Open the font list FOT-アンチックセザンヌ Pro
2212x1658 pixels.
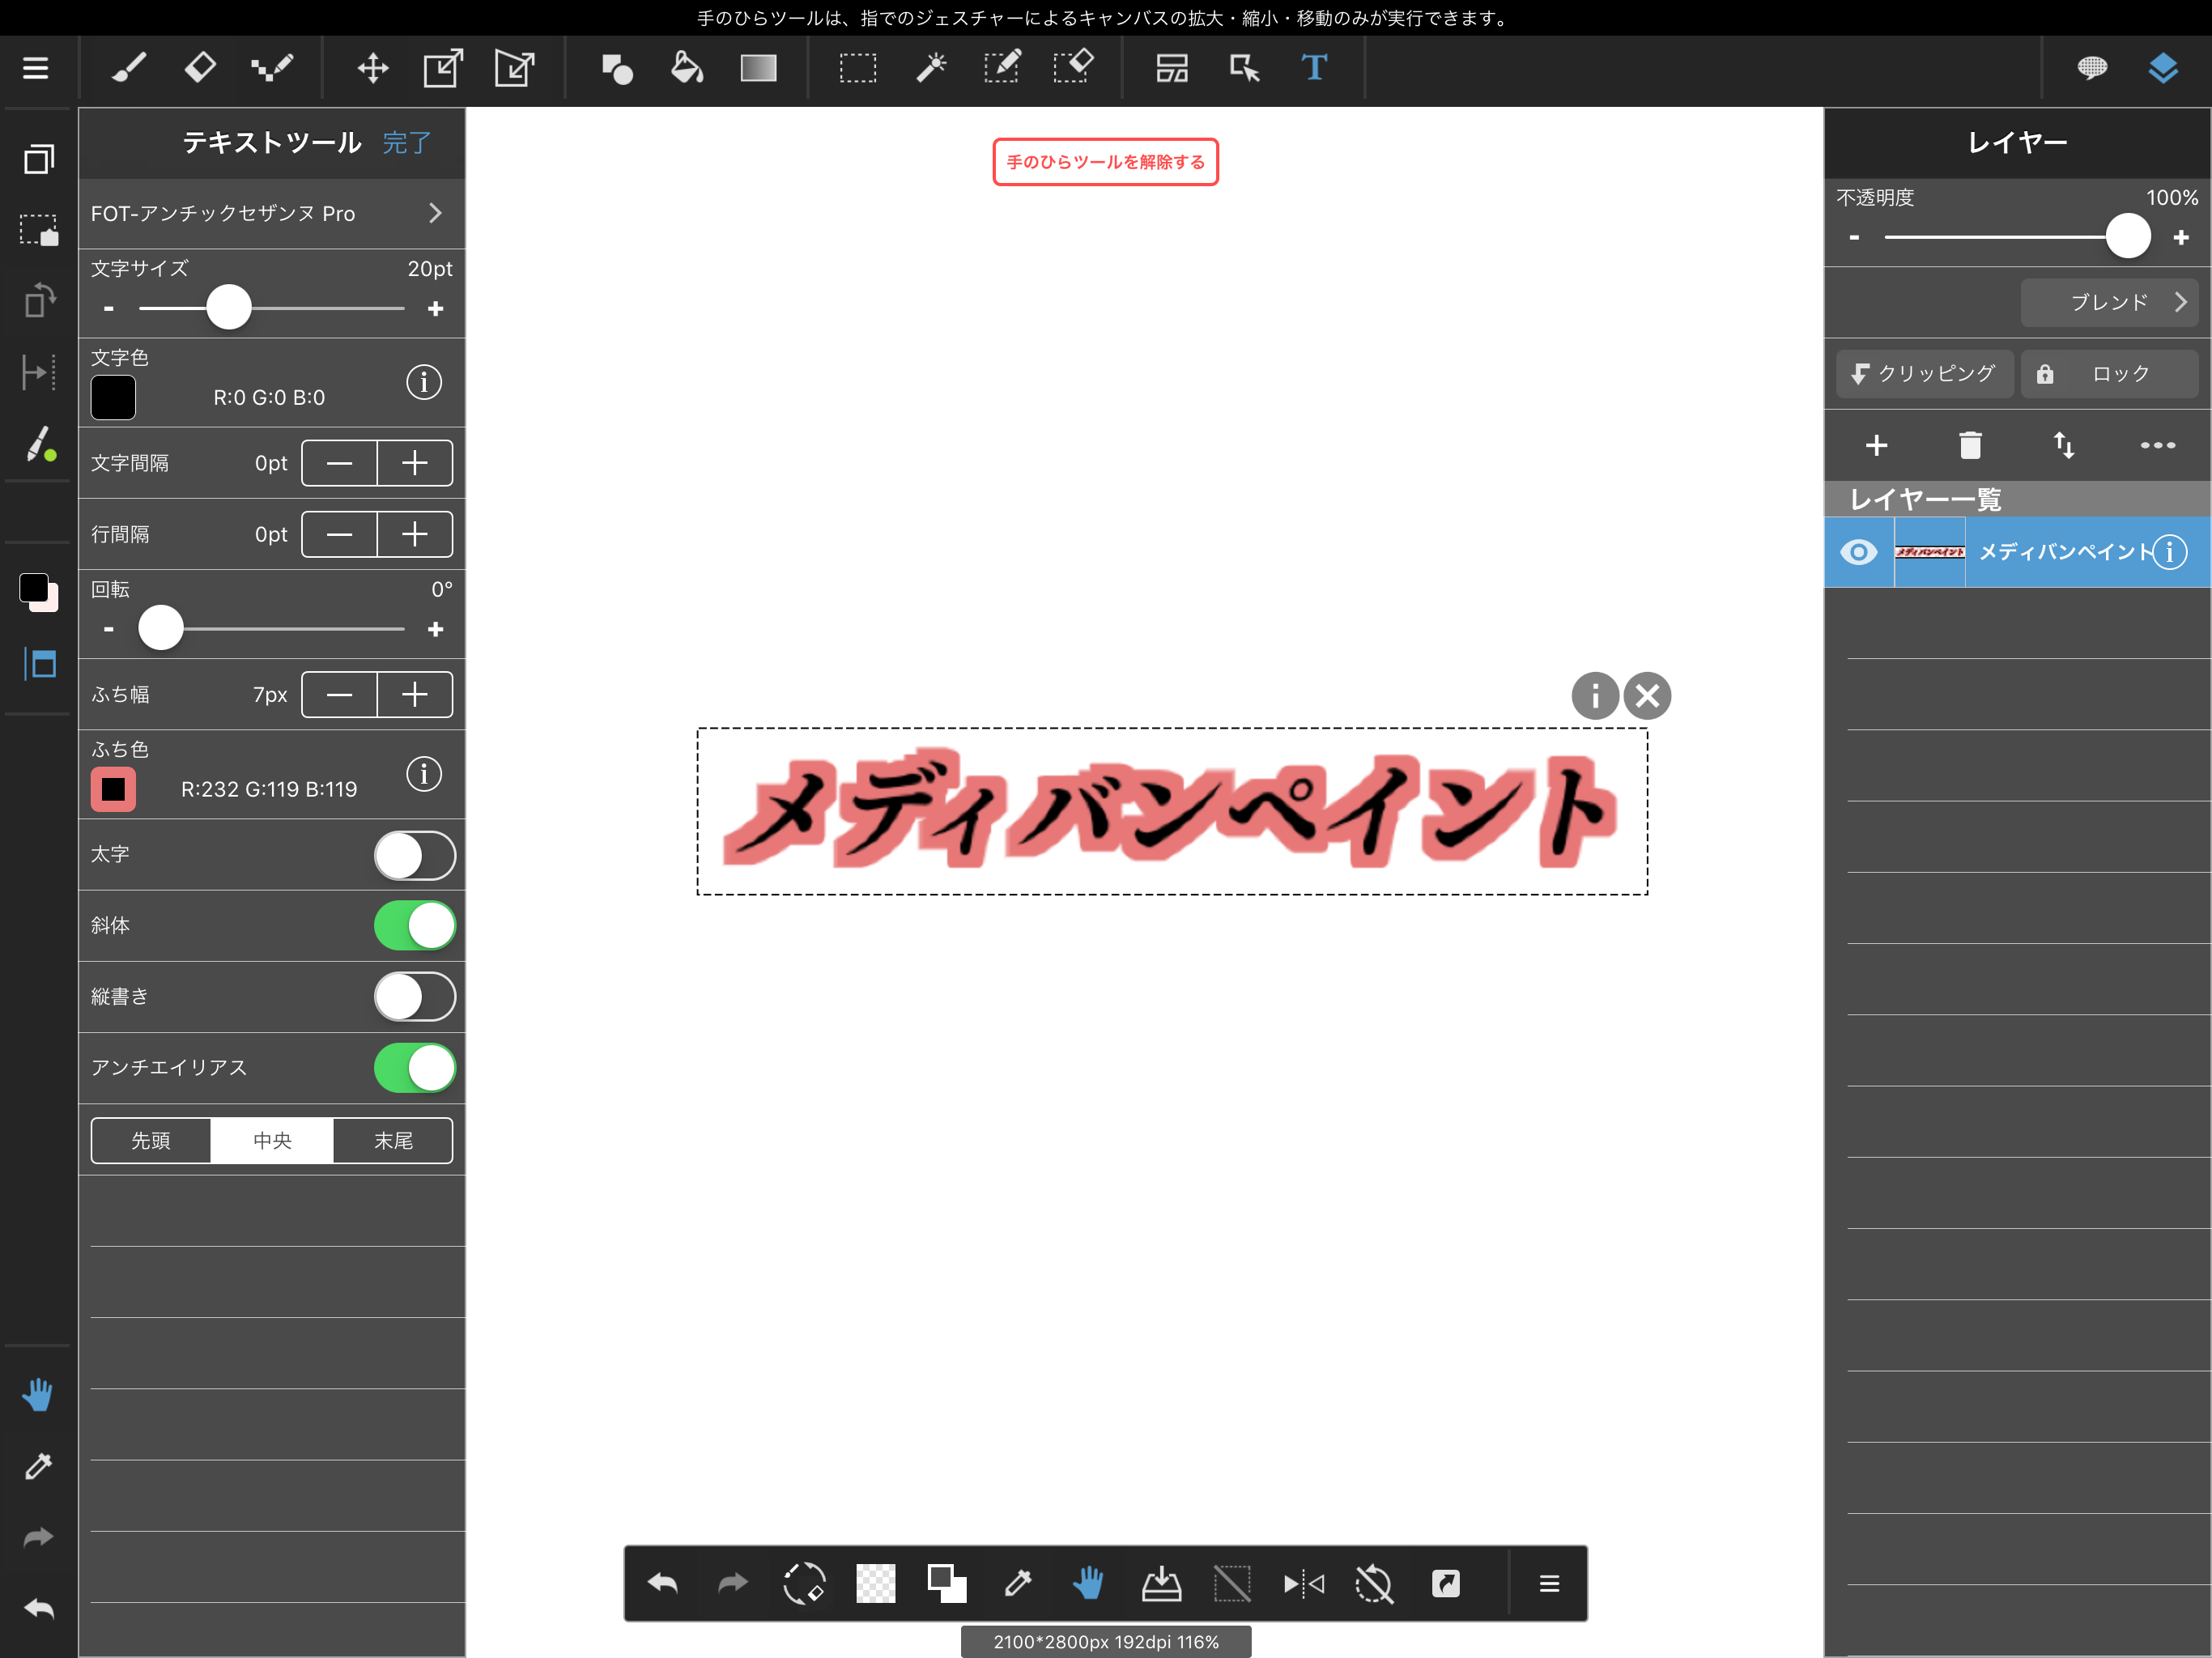click(x=271, y=213)
